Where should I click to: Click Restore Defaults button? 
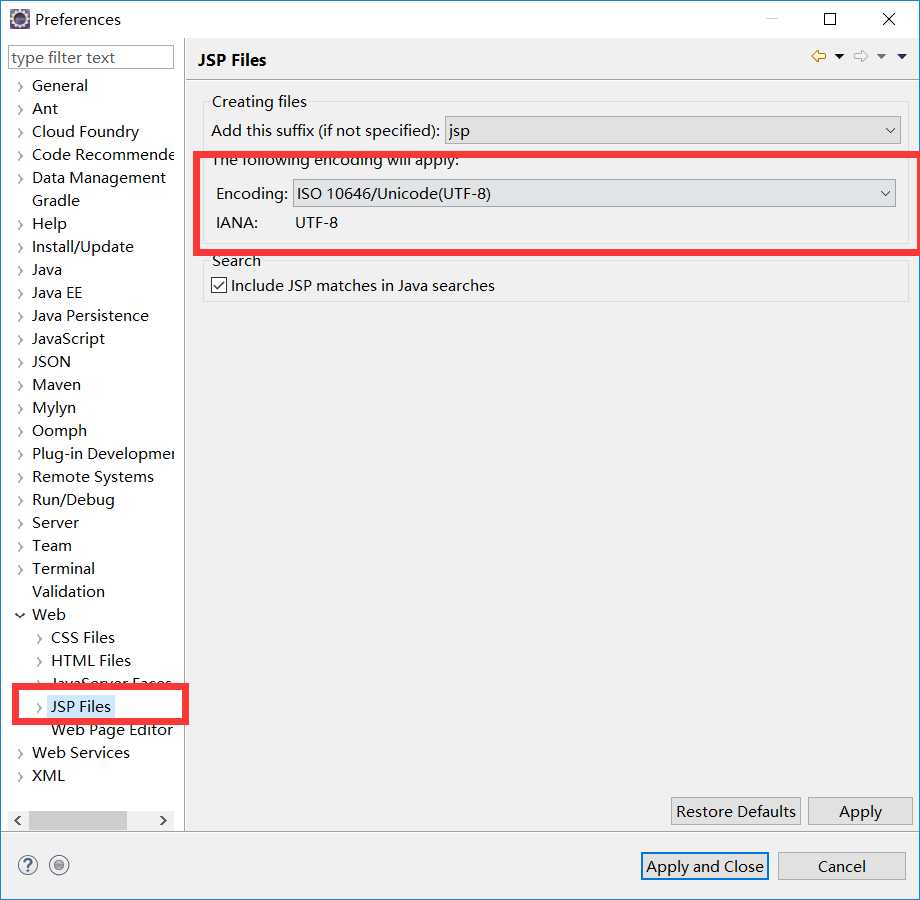point(736,811)
